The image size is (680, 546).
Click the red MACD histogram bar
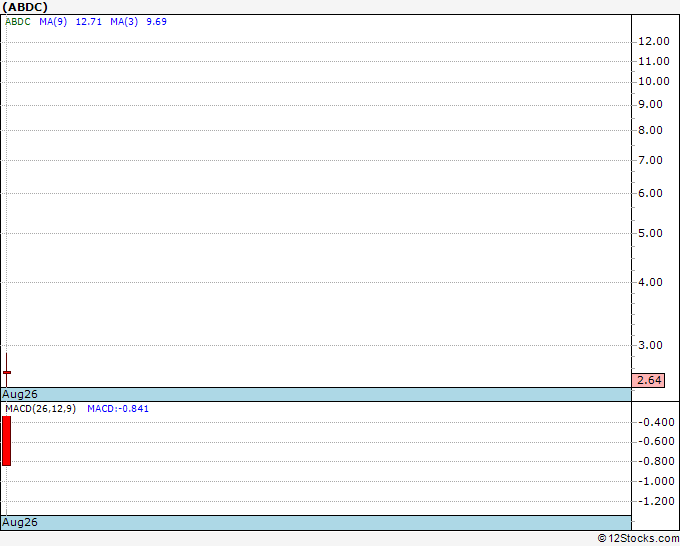[x=7, y=441]
